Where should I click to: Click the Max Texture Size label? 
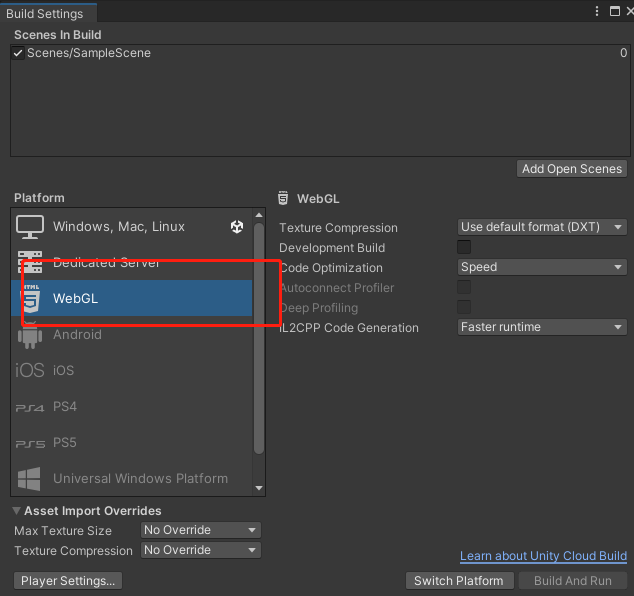click(63, 530)
